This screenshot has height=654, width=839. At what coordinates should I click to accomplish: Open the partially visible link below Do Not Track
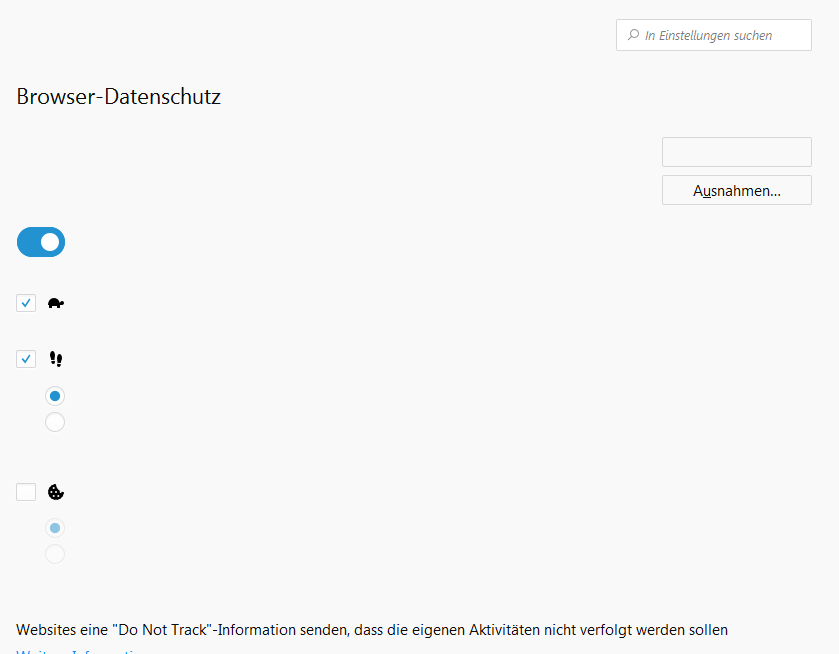click(80, 651)
